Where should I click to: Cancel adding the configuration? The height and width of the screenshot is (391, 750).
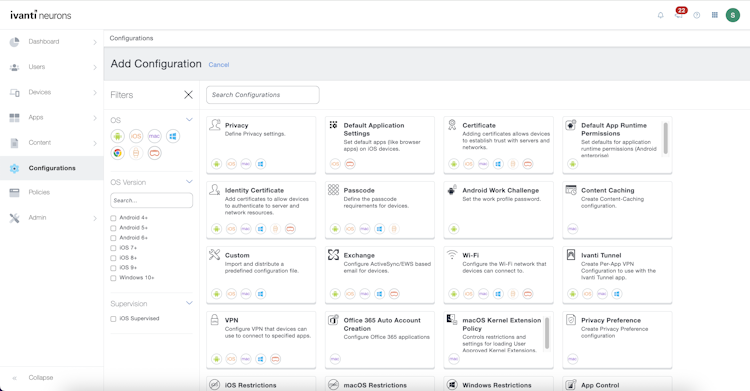tap(219, 65)
